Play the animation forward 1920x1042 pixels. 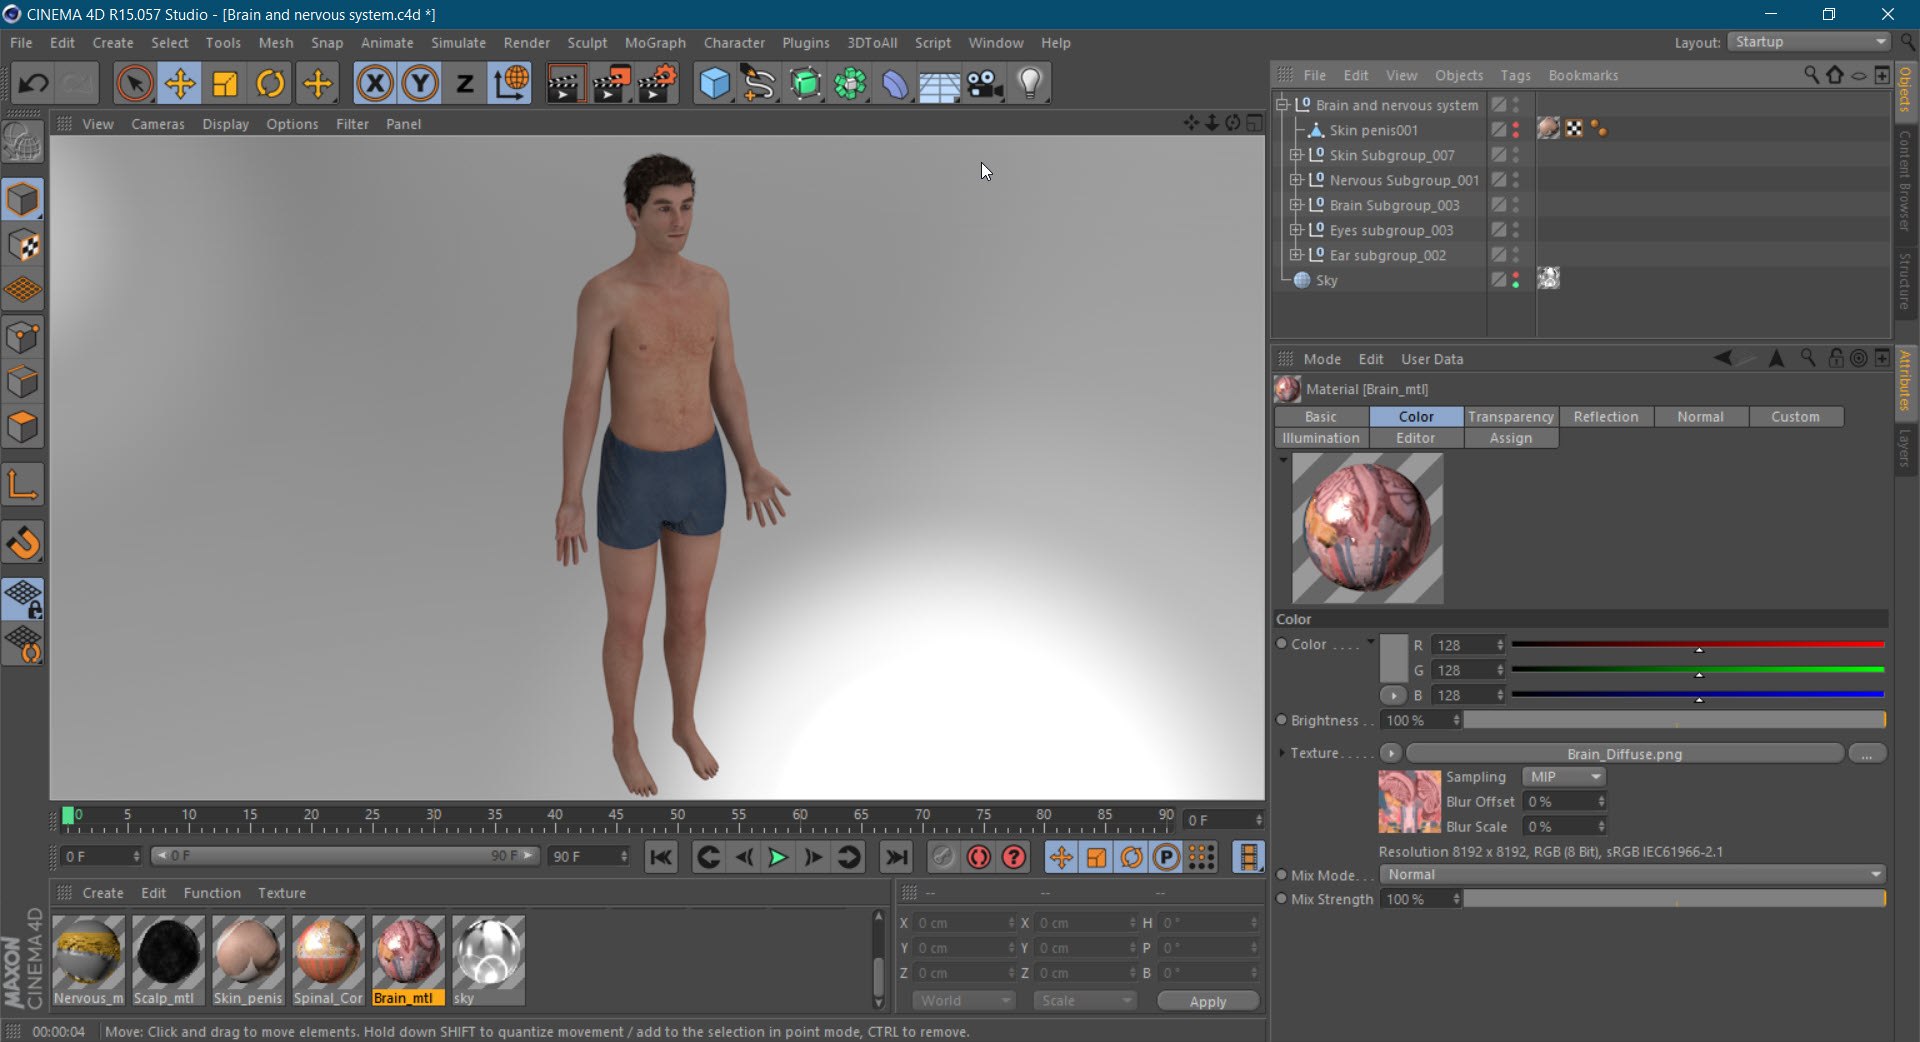778,857
